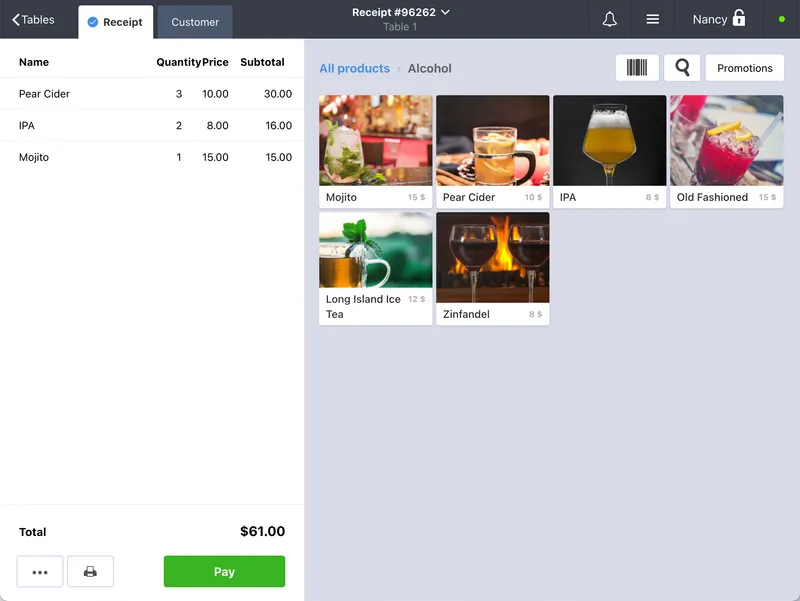The height and width of the screenshot is (601, 800).
Task: Click the product search magnifier icon
Action: [x=682, y=68]
